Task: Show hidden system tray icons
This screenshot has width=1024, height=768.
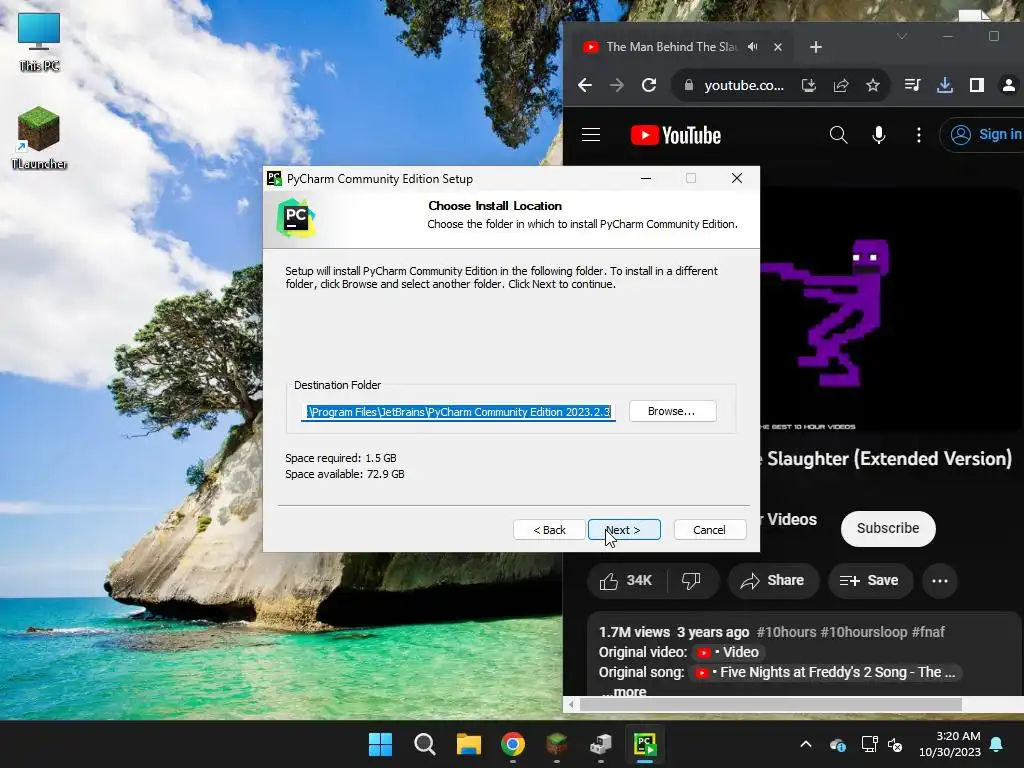Action: [x=806, y=744]
